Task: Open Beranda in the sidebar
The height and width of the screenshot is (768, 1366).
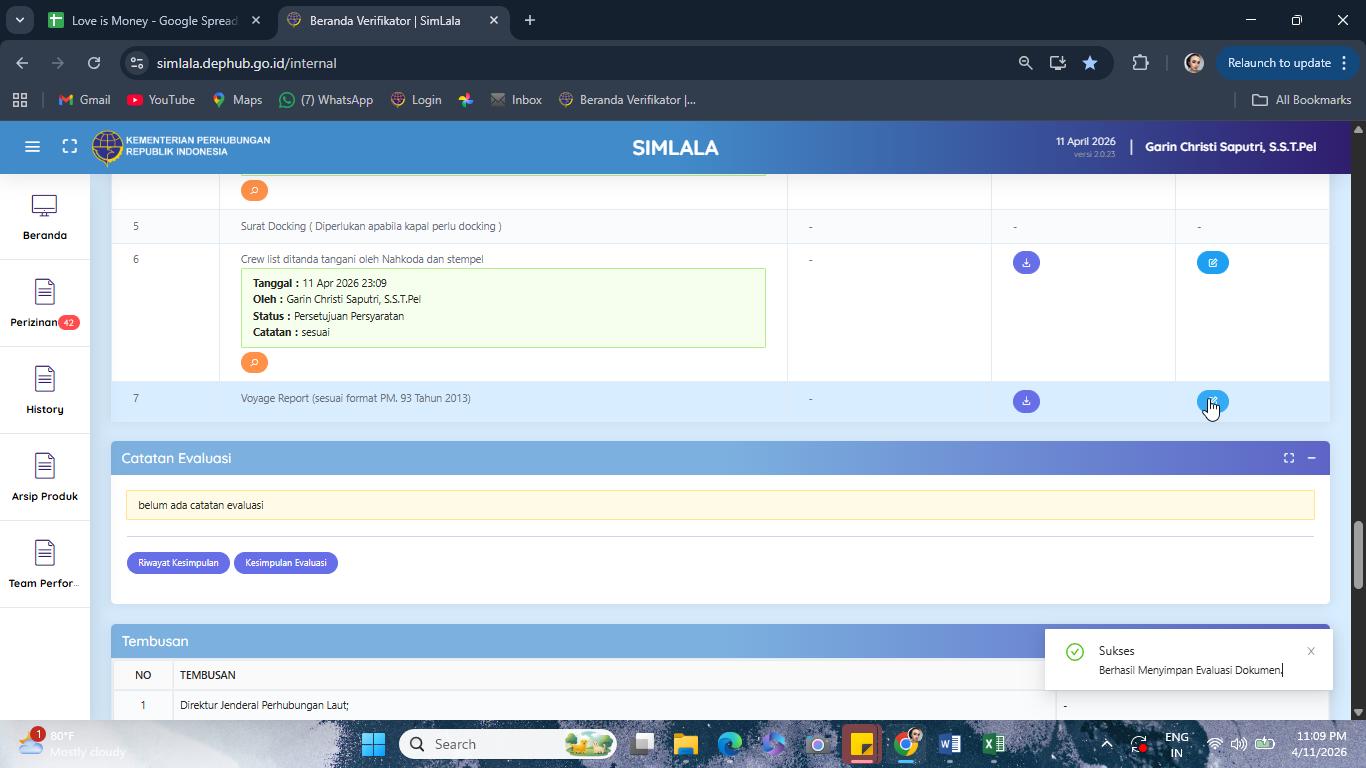Action: pyautogui.click(x=44, y=217)
